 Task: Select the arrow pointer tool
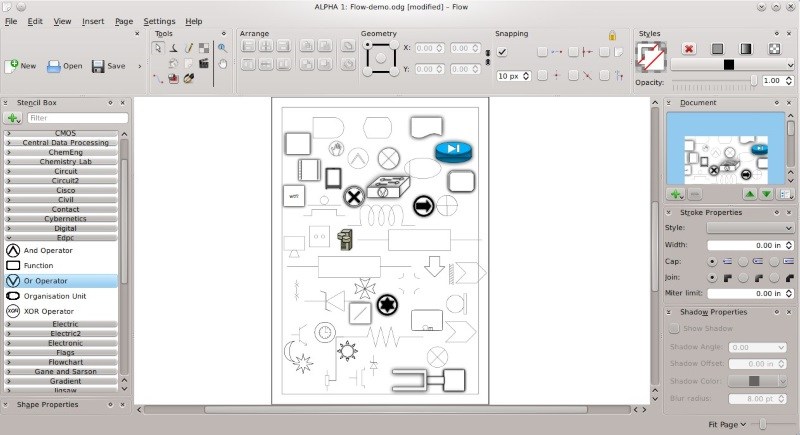(158, 47)
